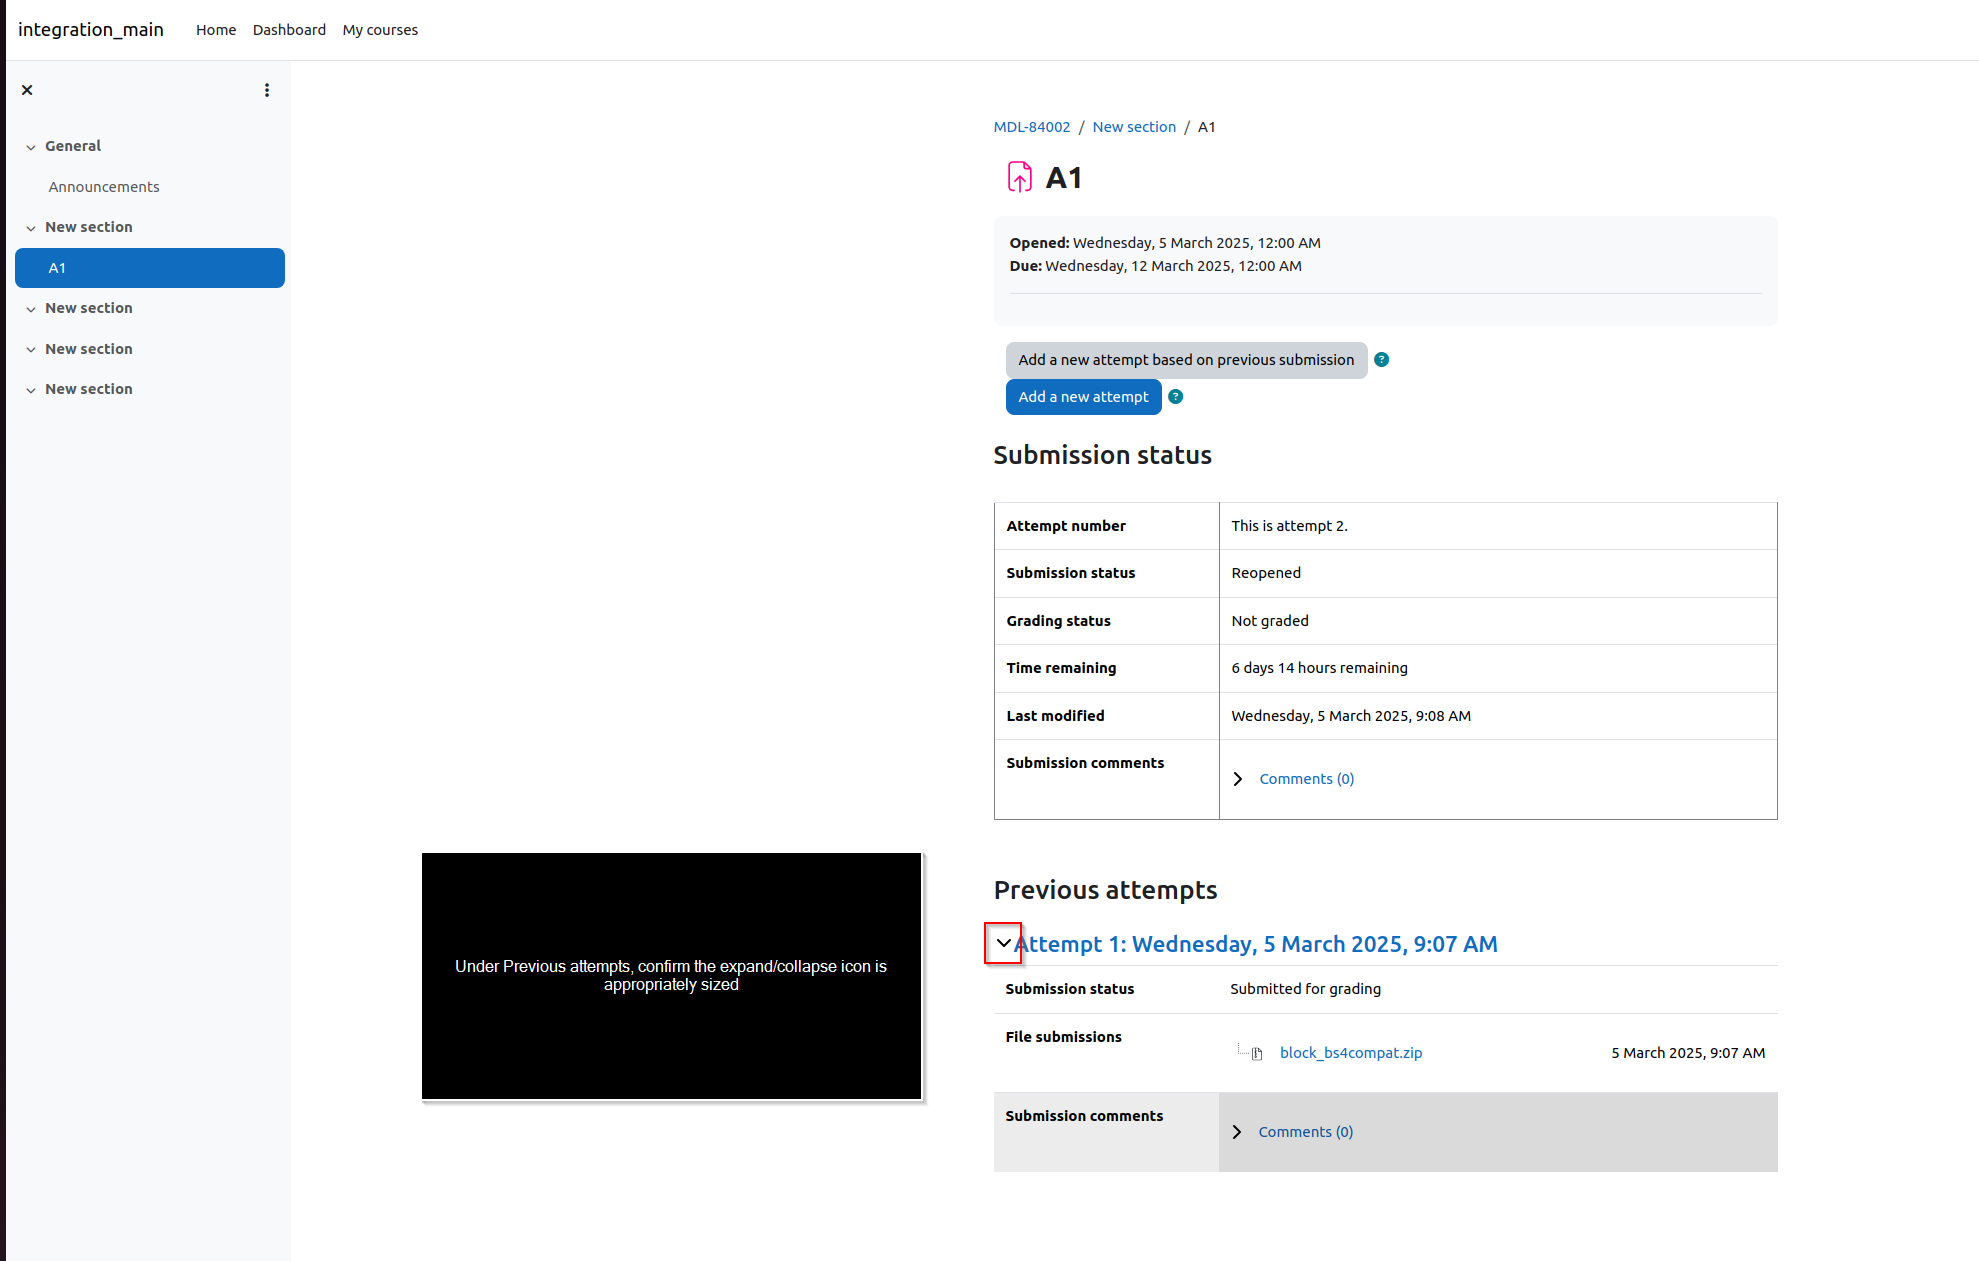This screenshot has height=1261, width=1979.
Task: Click '6 days 14 hours remaining' text
Action: [x=1319, y=668]
